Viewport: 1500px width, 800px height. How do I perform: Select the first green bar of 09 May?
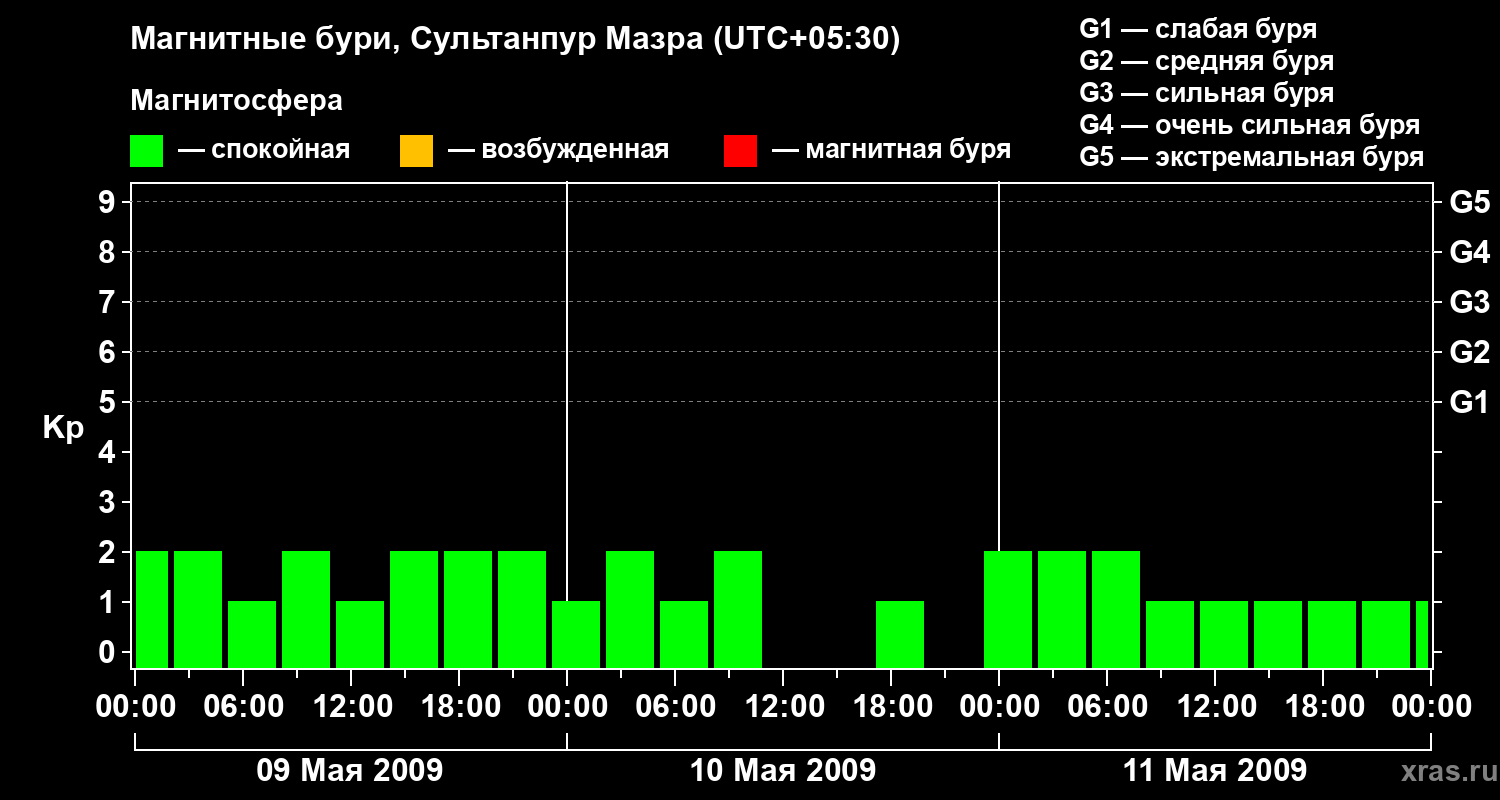pyautogui.click(x=152, y=609)
